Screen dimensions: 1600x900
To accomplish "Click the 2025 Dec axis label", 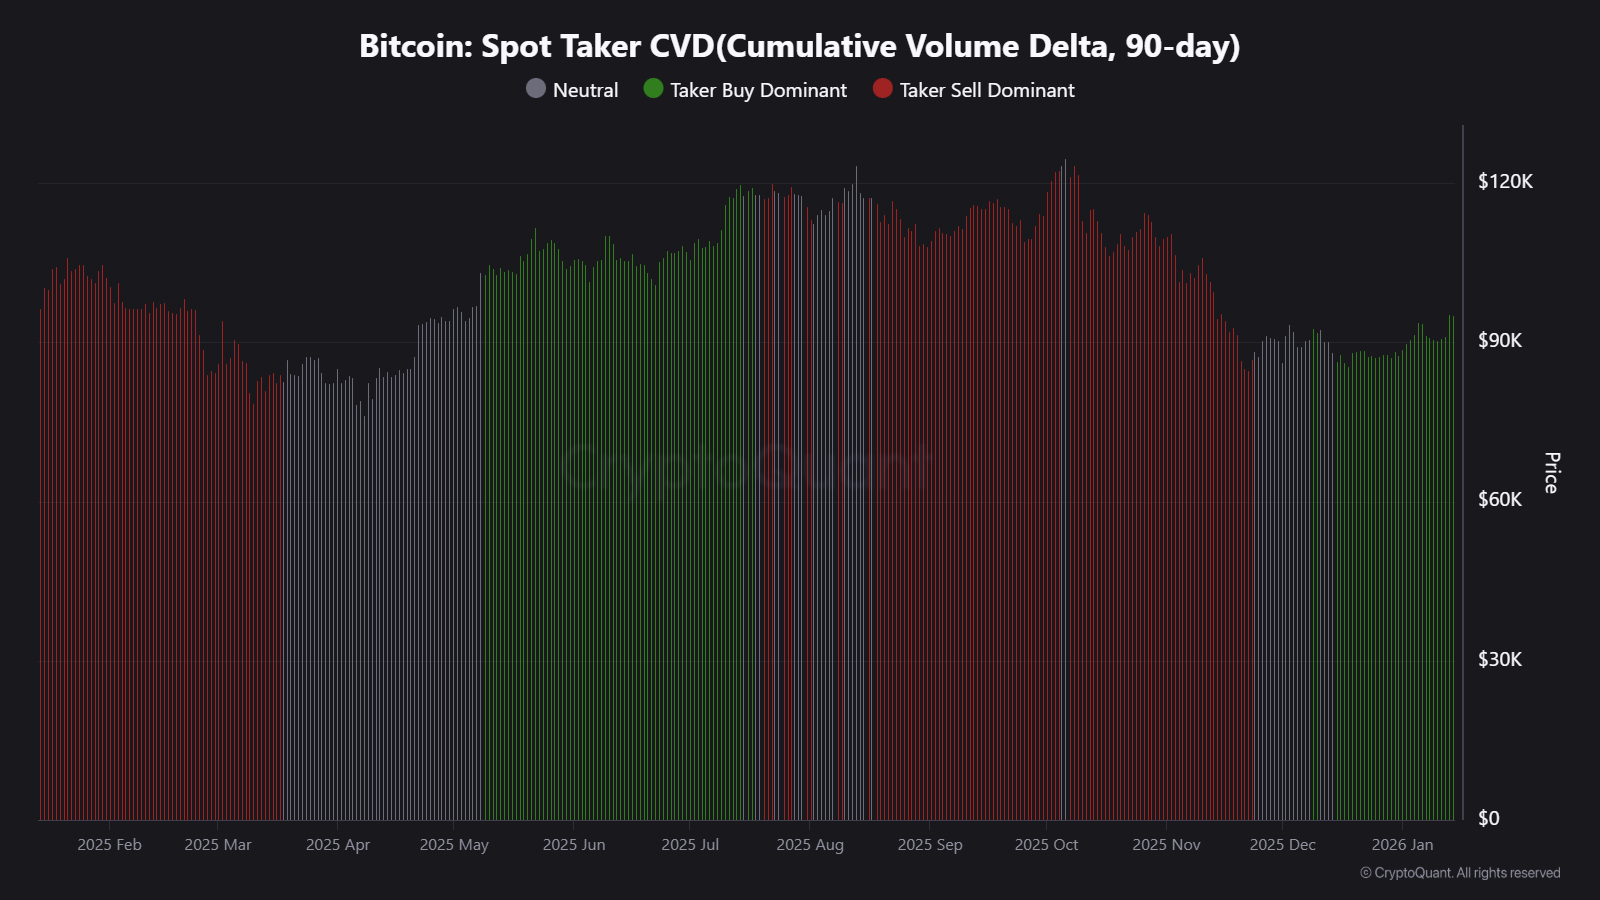I will click(1282, 845).
